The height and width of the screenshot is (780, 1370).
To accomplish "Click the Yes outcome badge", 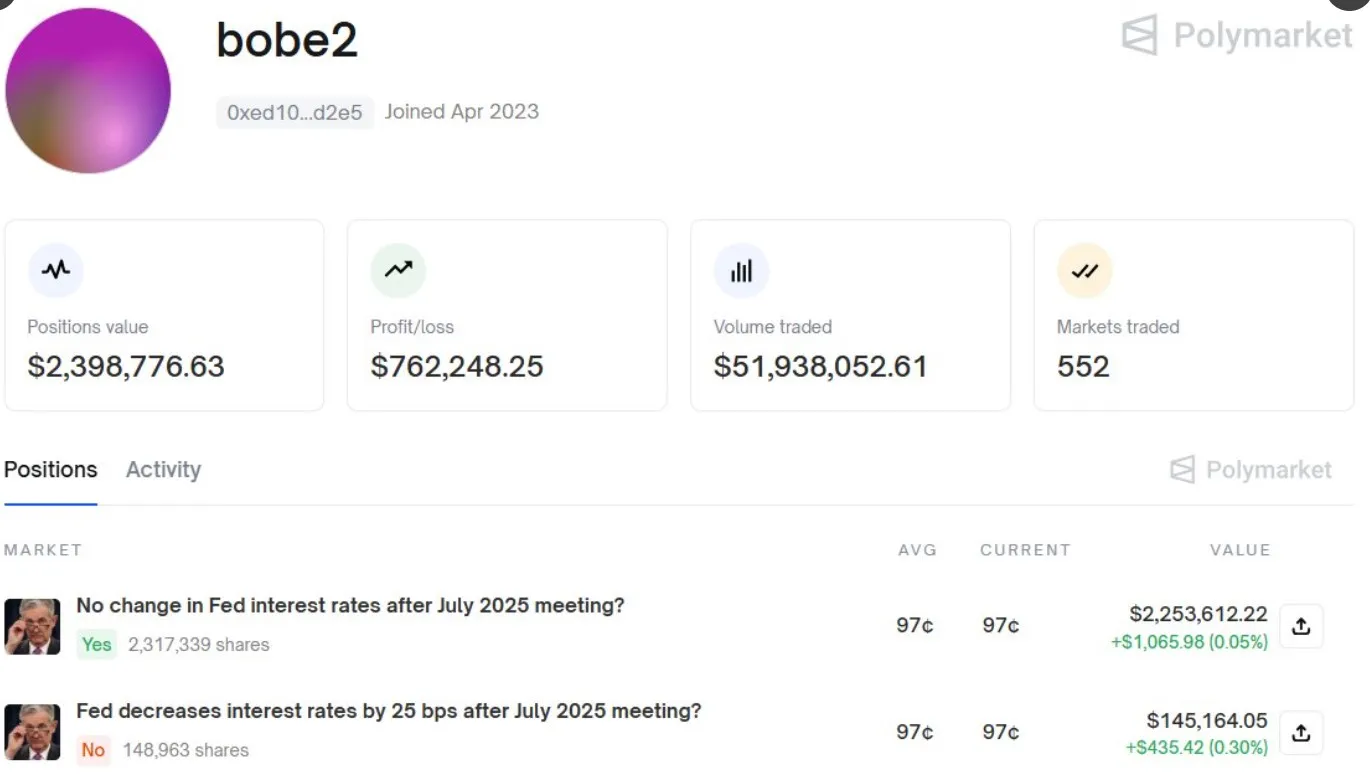I will pyautogui.click(x=96, y=644).
